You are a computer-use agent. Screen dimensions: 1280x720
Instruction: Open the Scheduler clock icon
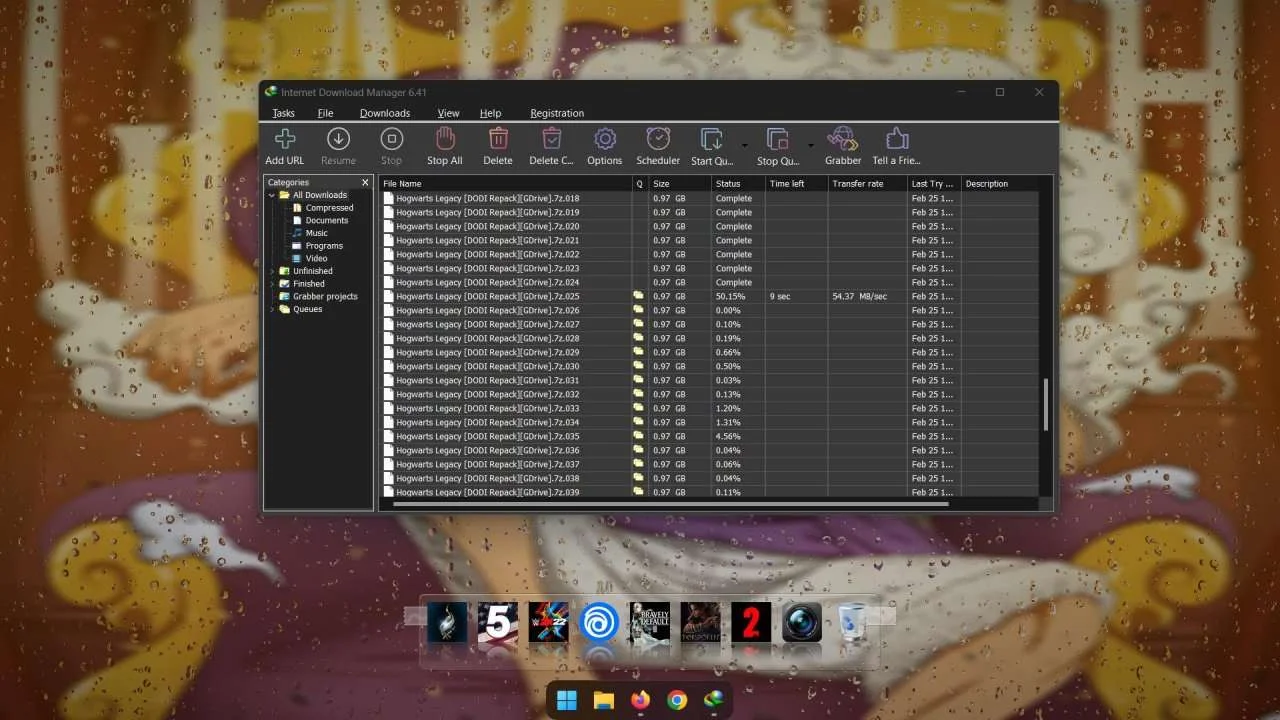(x=658, y=139)
